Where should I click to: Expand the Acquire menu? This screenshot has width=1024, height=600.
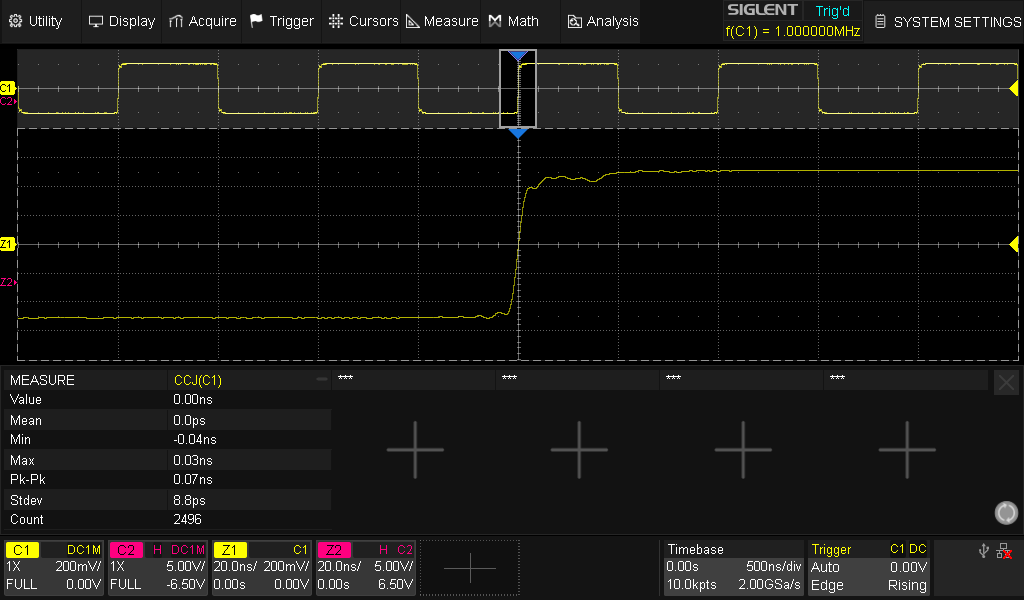point(202,21)
